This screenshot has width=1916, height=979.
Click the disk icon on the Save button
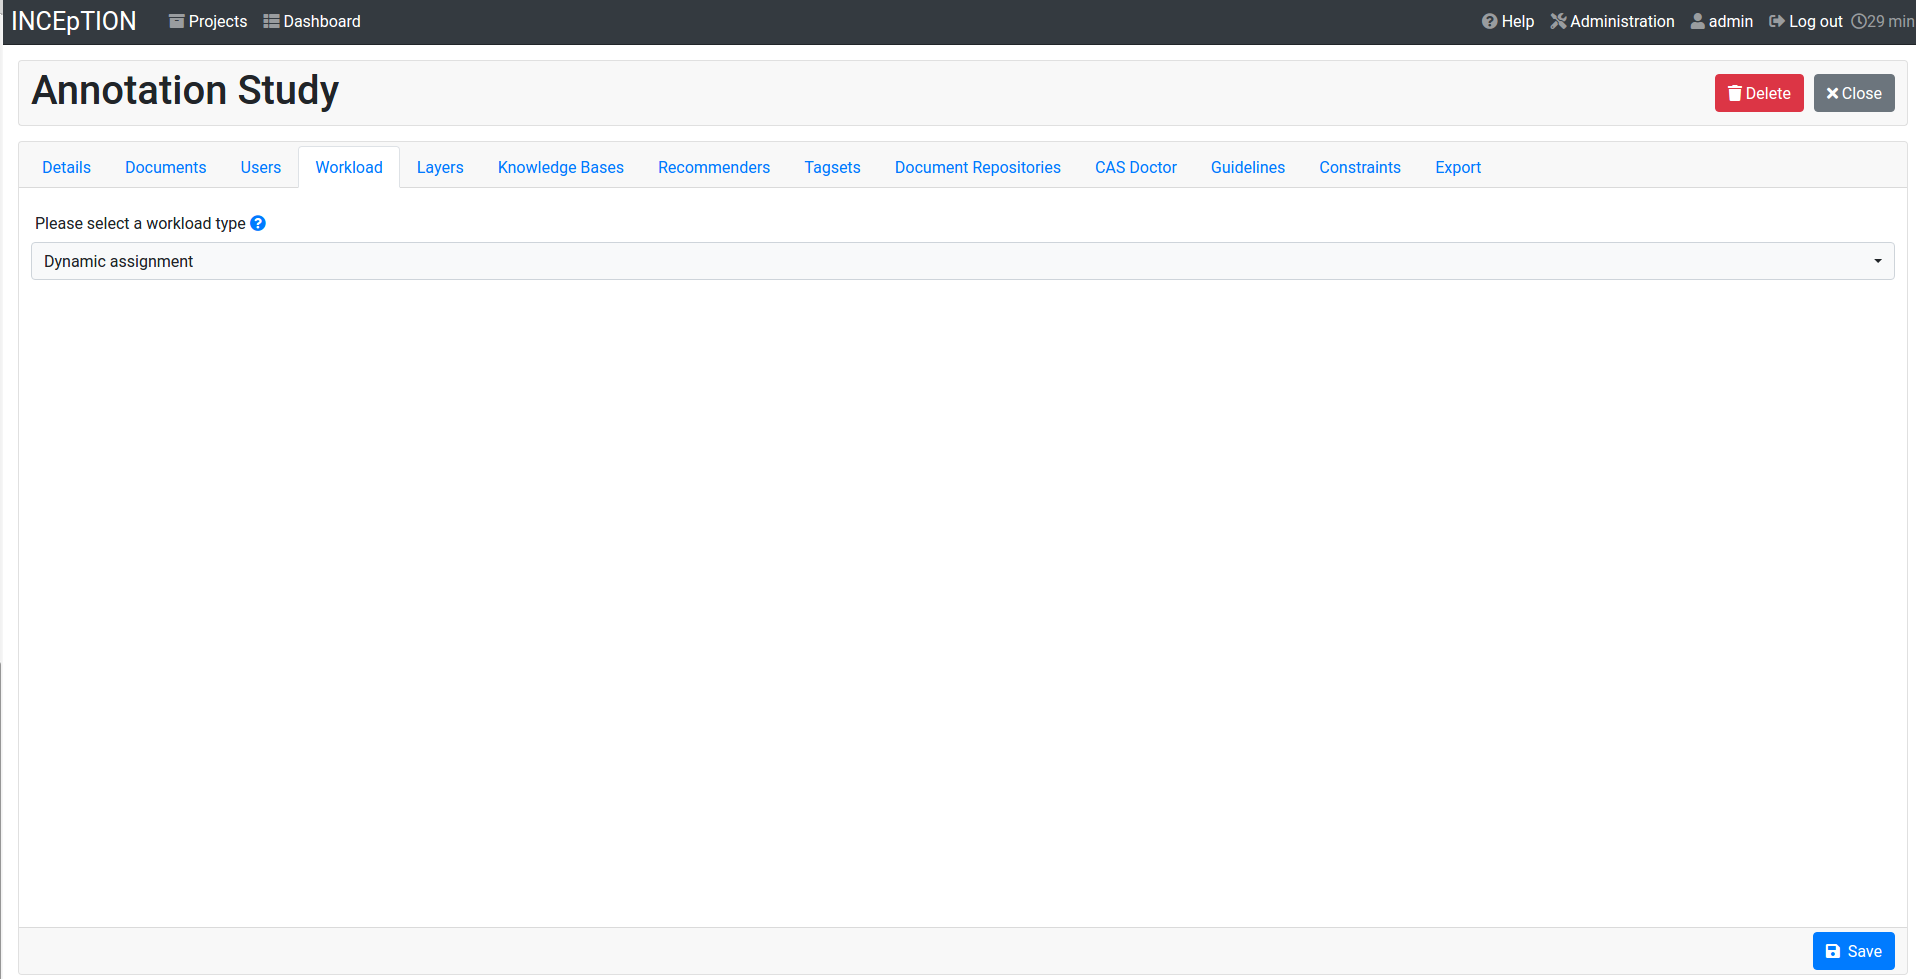[x=1832, y=951]
